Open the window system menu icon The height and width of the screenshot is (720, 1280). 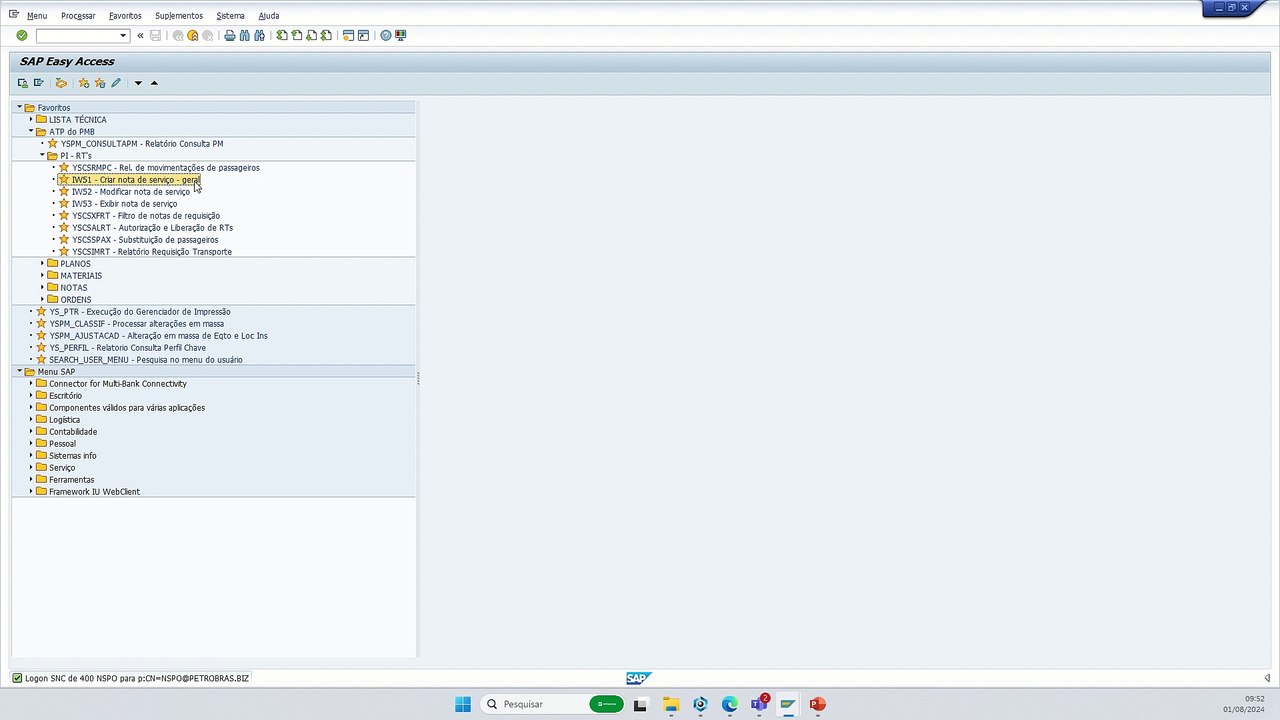tap(13, 15)
